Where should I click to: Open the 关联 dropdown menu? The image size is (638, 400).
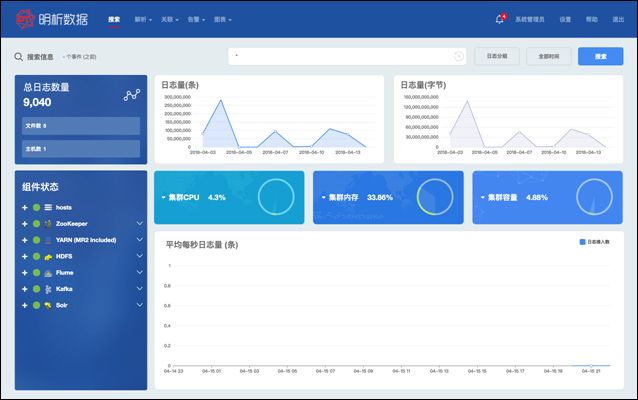point(170,20)
